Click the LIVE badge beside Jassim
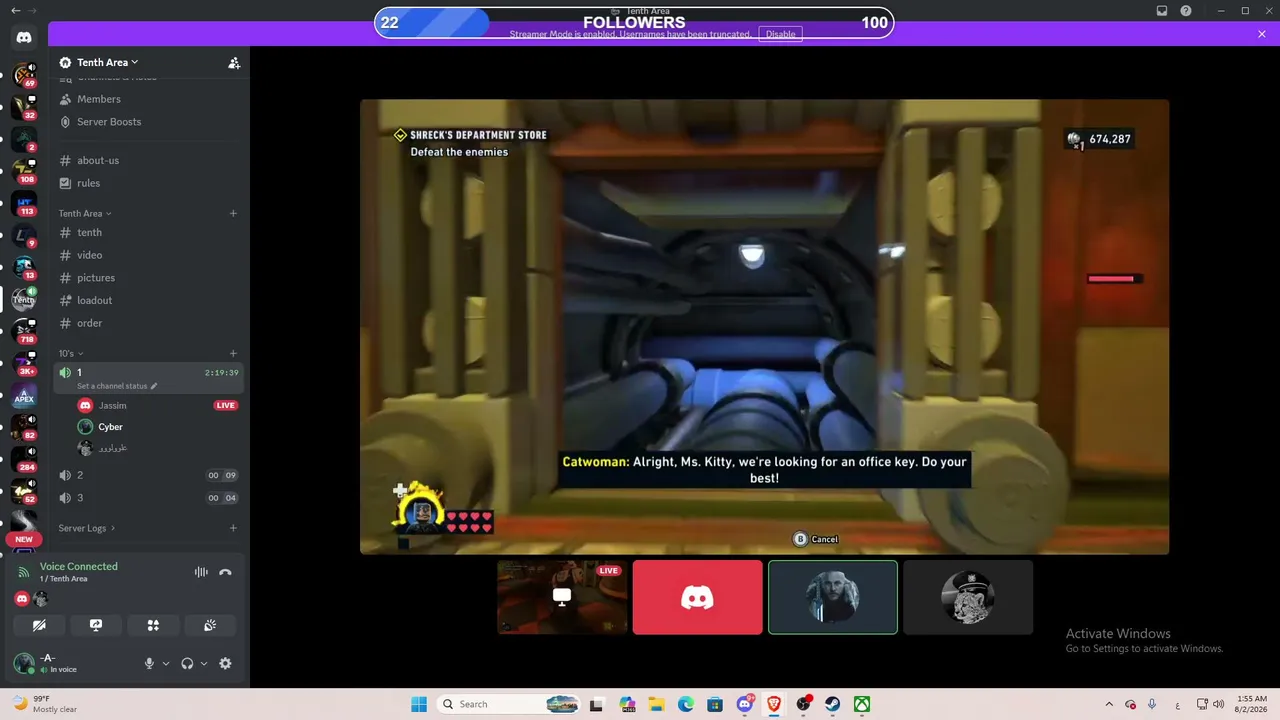 [x=225, y=405]
